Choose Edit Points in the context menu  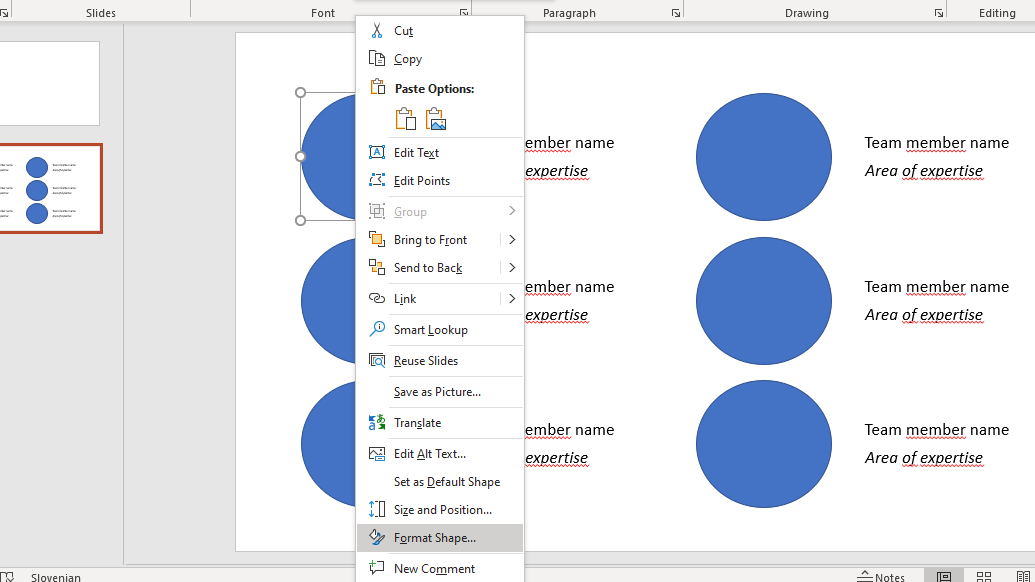click(x=440, y=180)
